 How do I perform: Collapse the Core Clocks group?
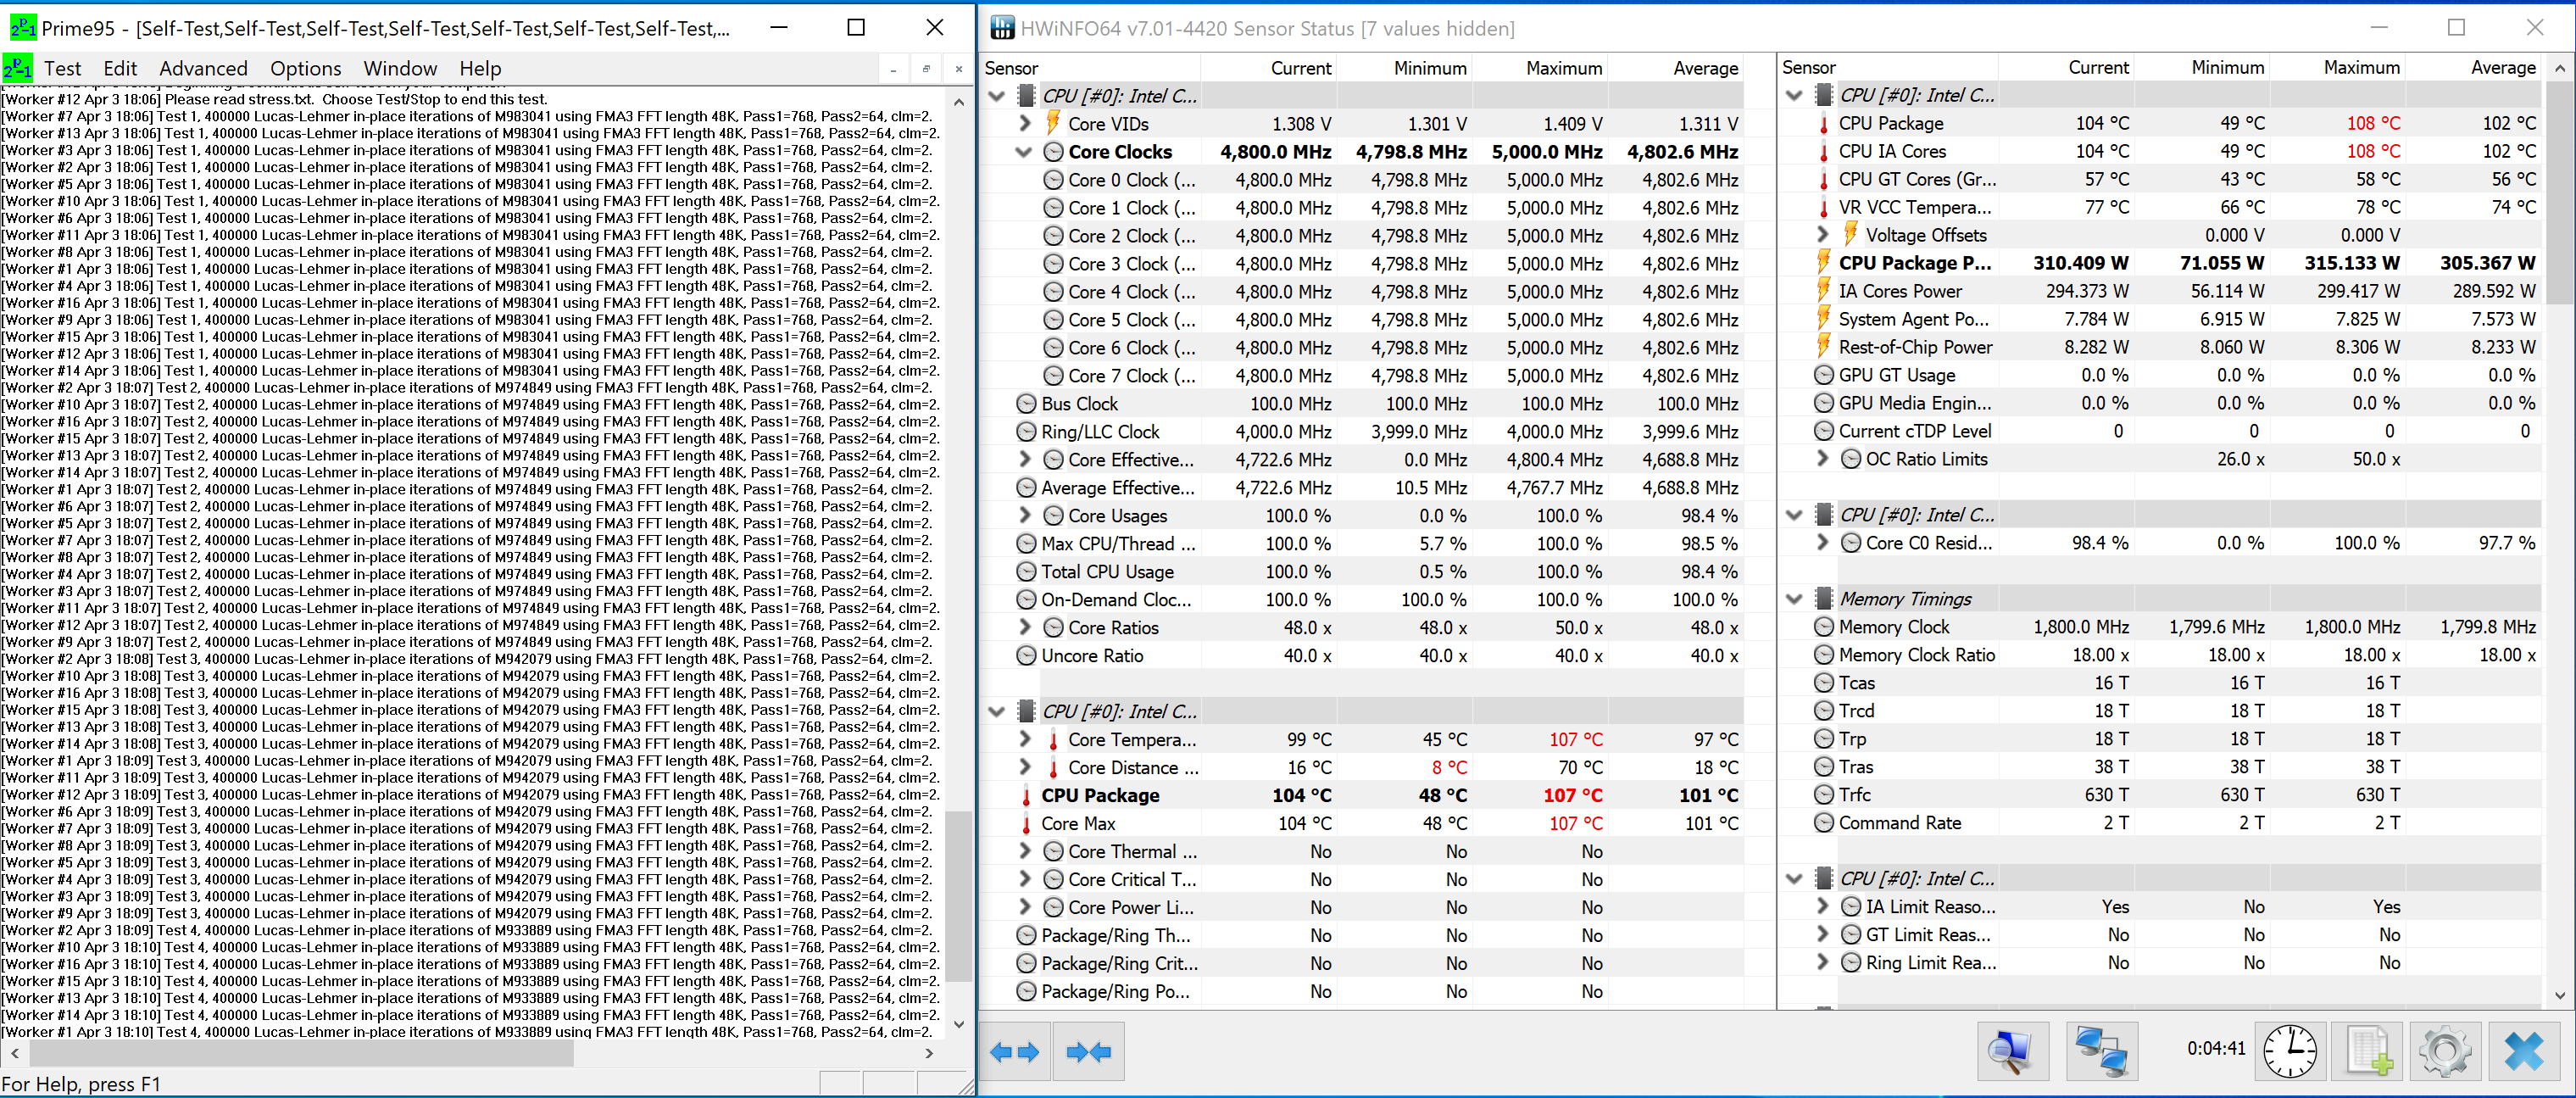pos(1023,152)
